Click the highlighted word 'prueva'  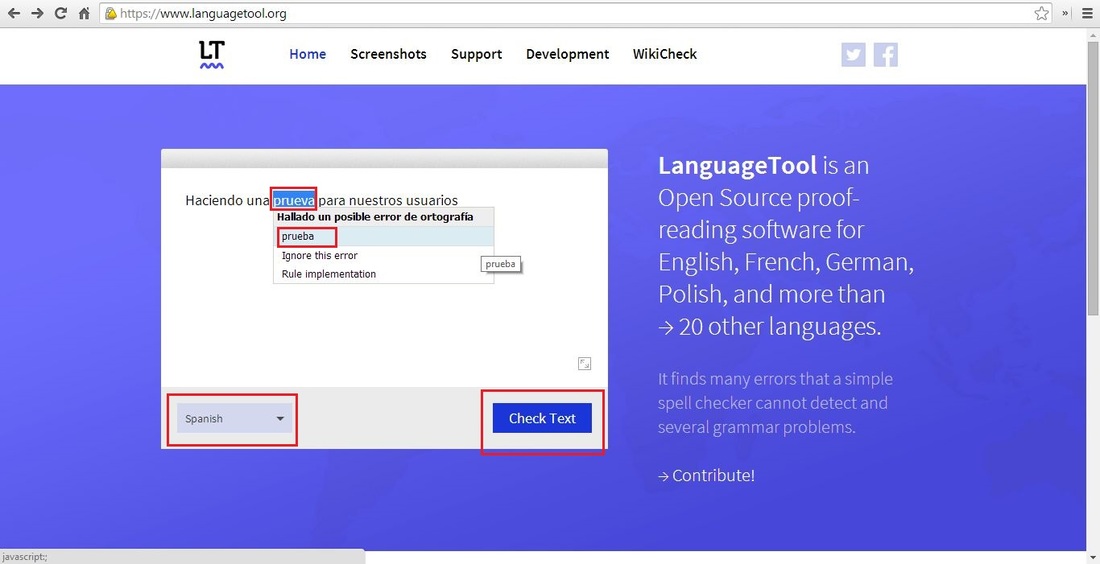(x=294, y=200)
